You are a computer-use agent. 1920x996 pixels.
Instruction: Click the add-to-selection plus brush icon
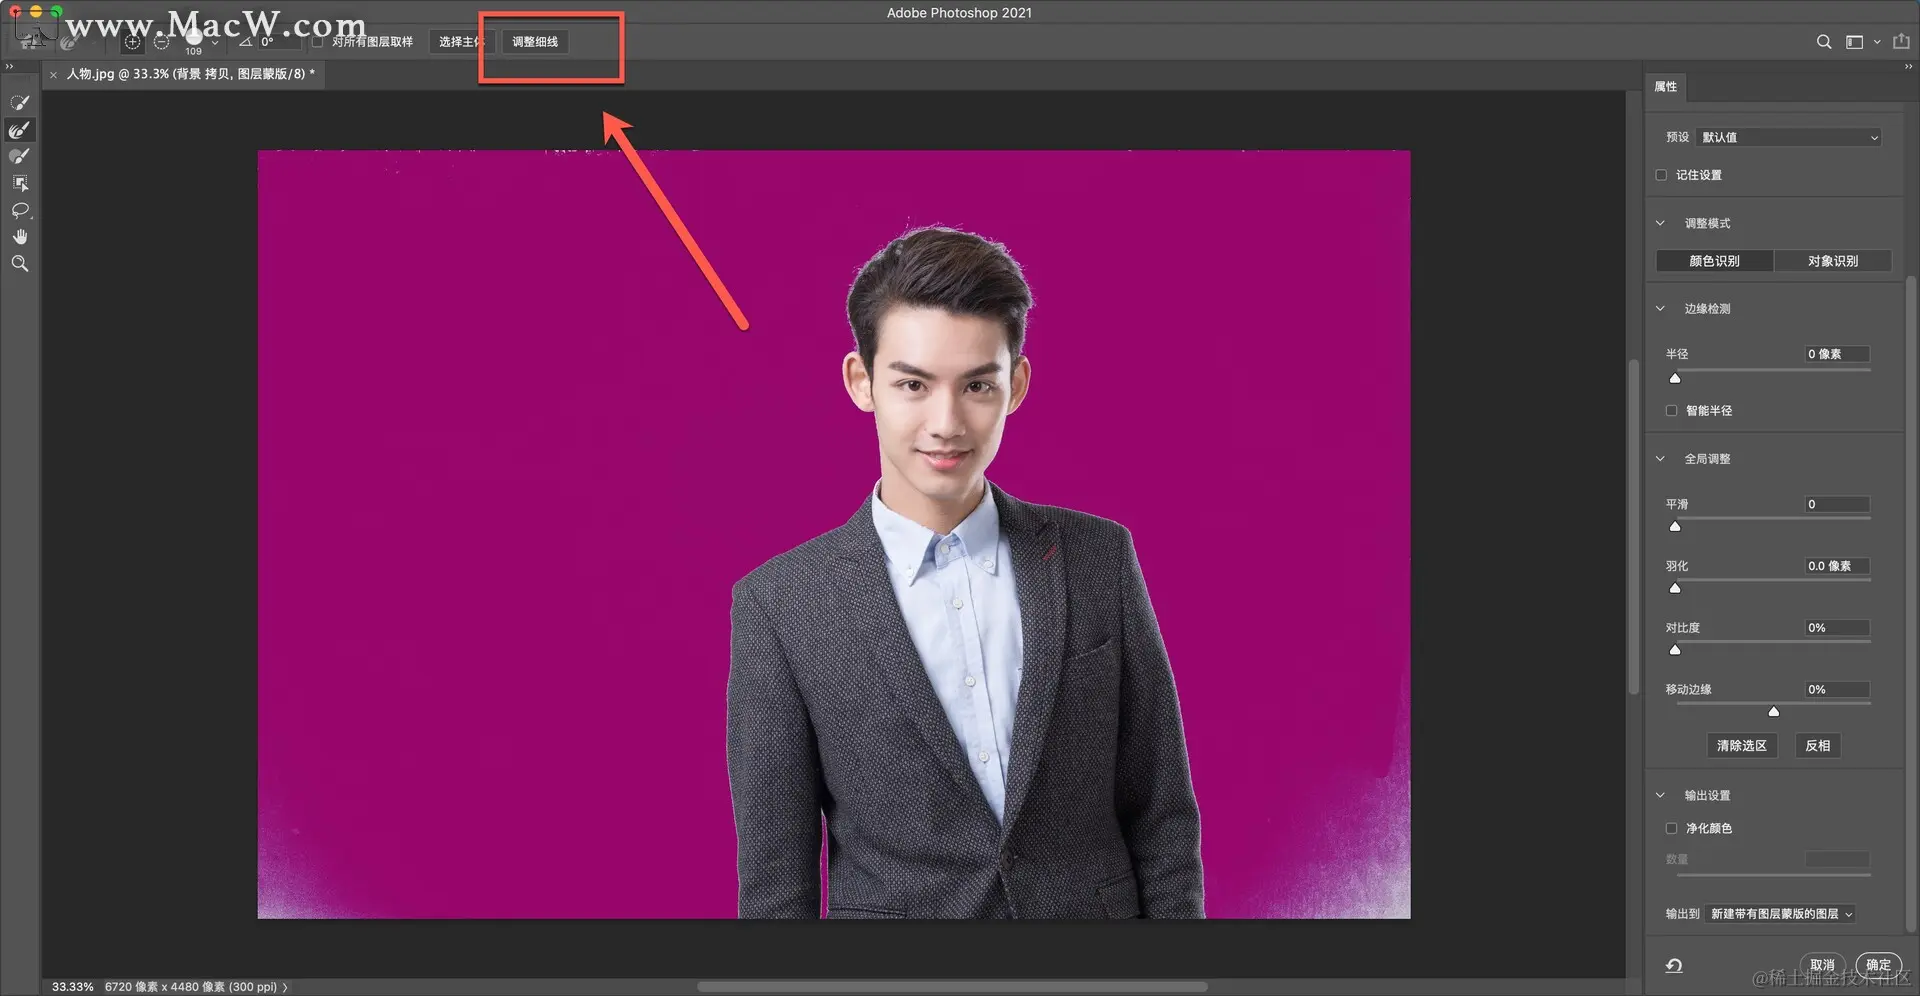pos(132,42)
